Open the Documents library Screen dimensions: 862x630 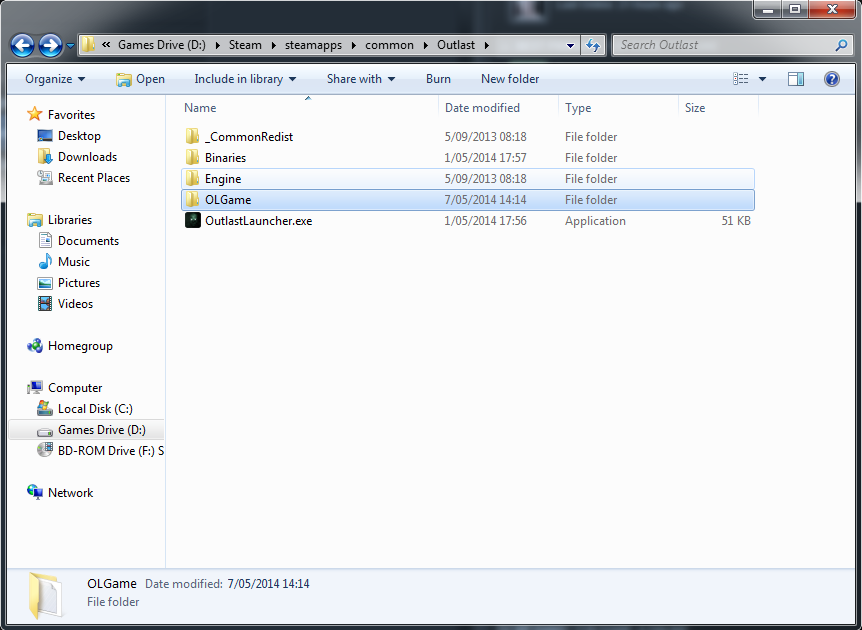(88, 241)
